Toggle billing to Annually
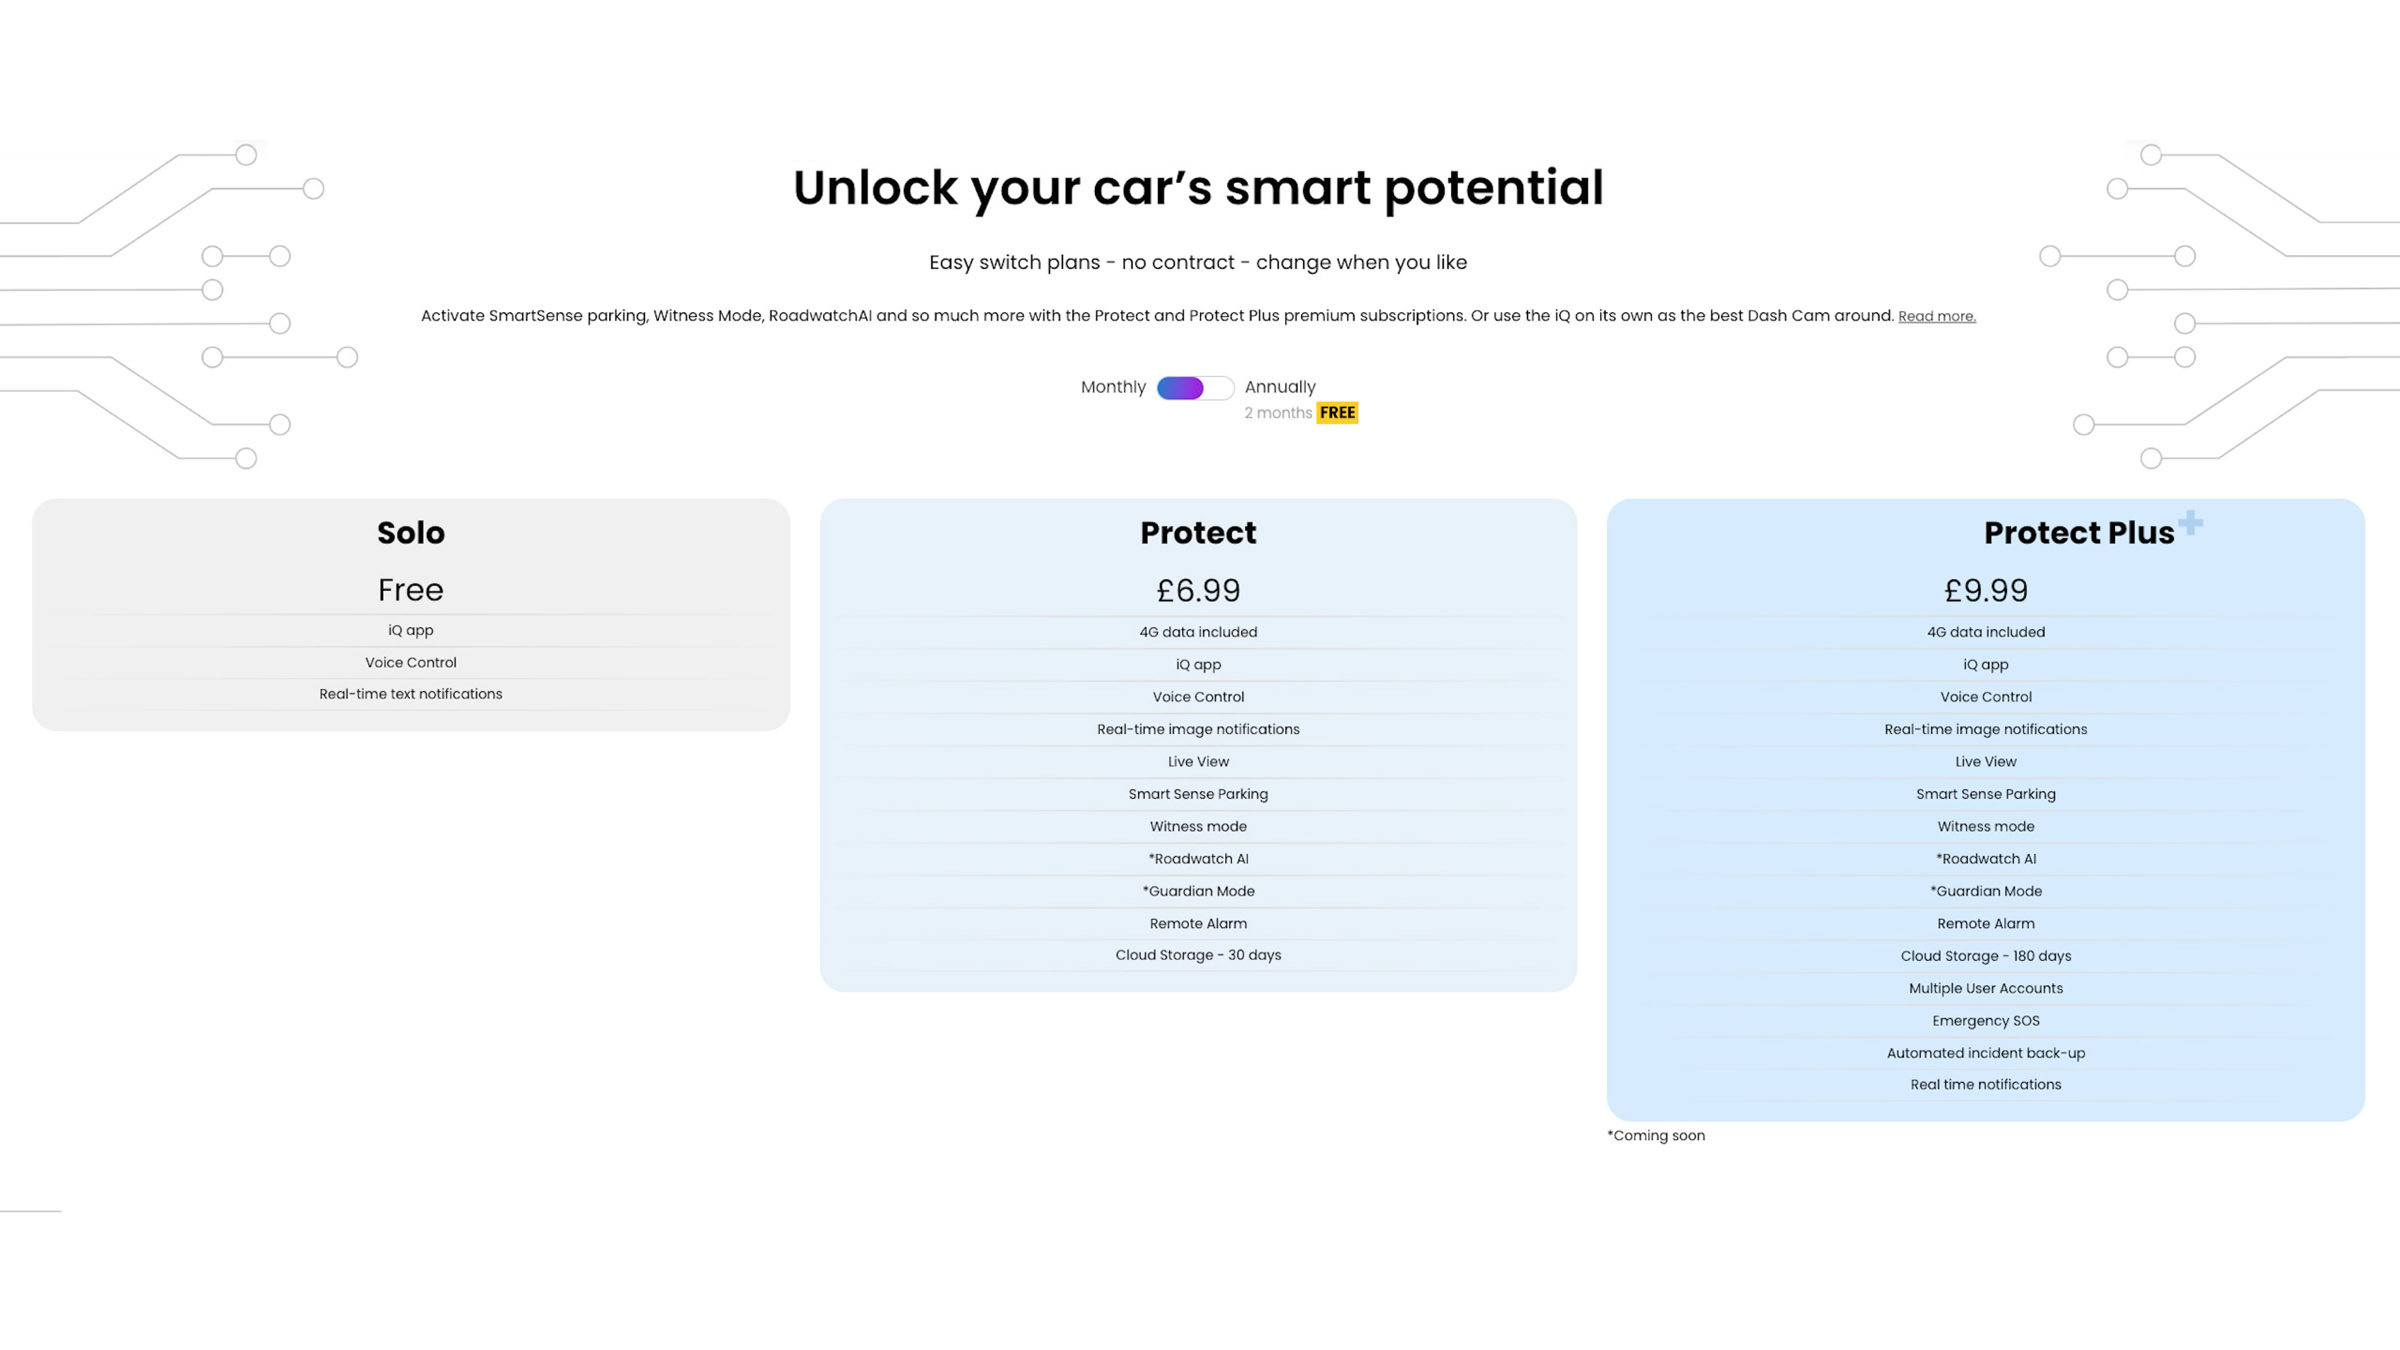 click(x=1281, y=387)
